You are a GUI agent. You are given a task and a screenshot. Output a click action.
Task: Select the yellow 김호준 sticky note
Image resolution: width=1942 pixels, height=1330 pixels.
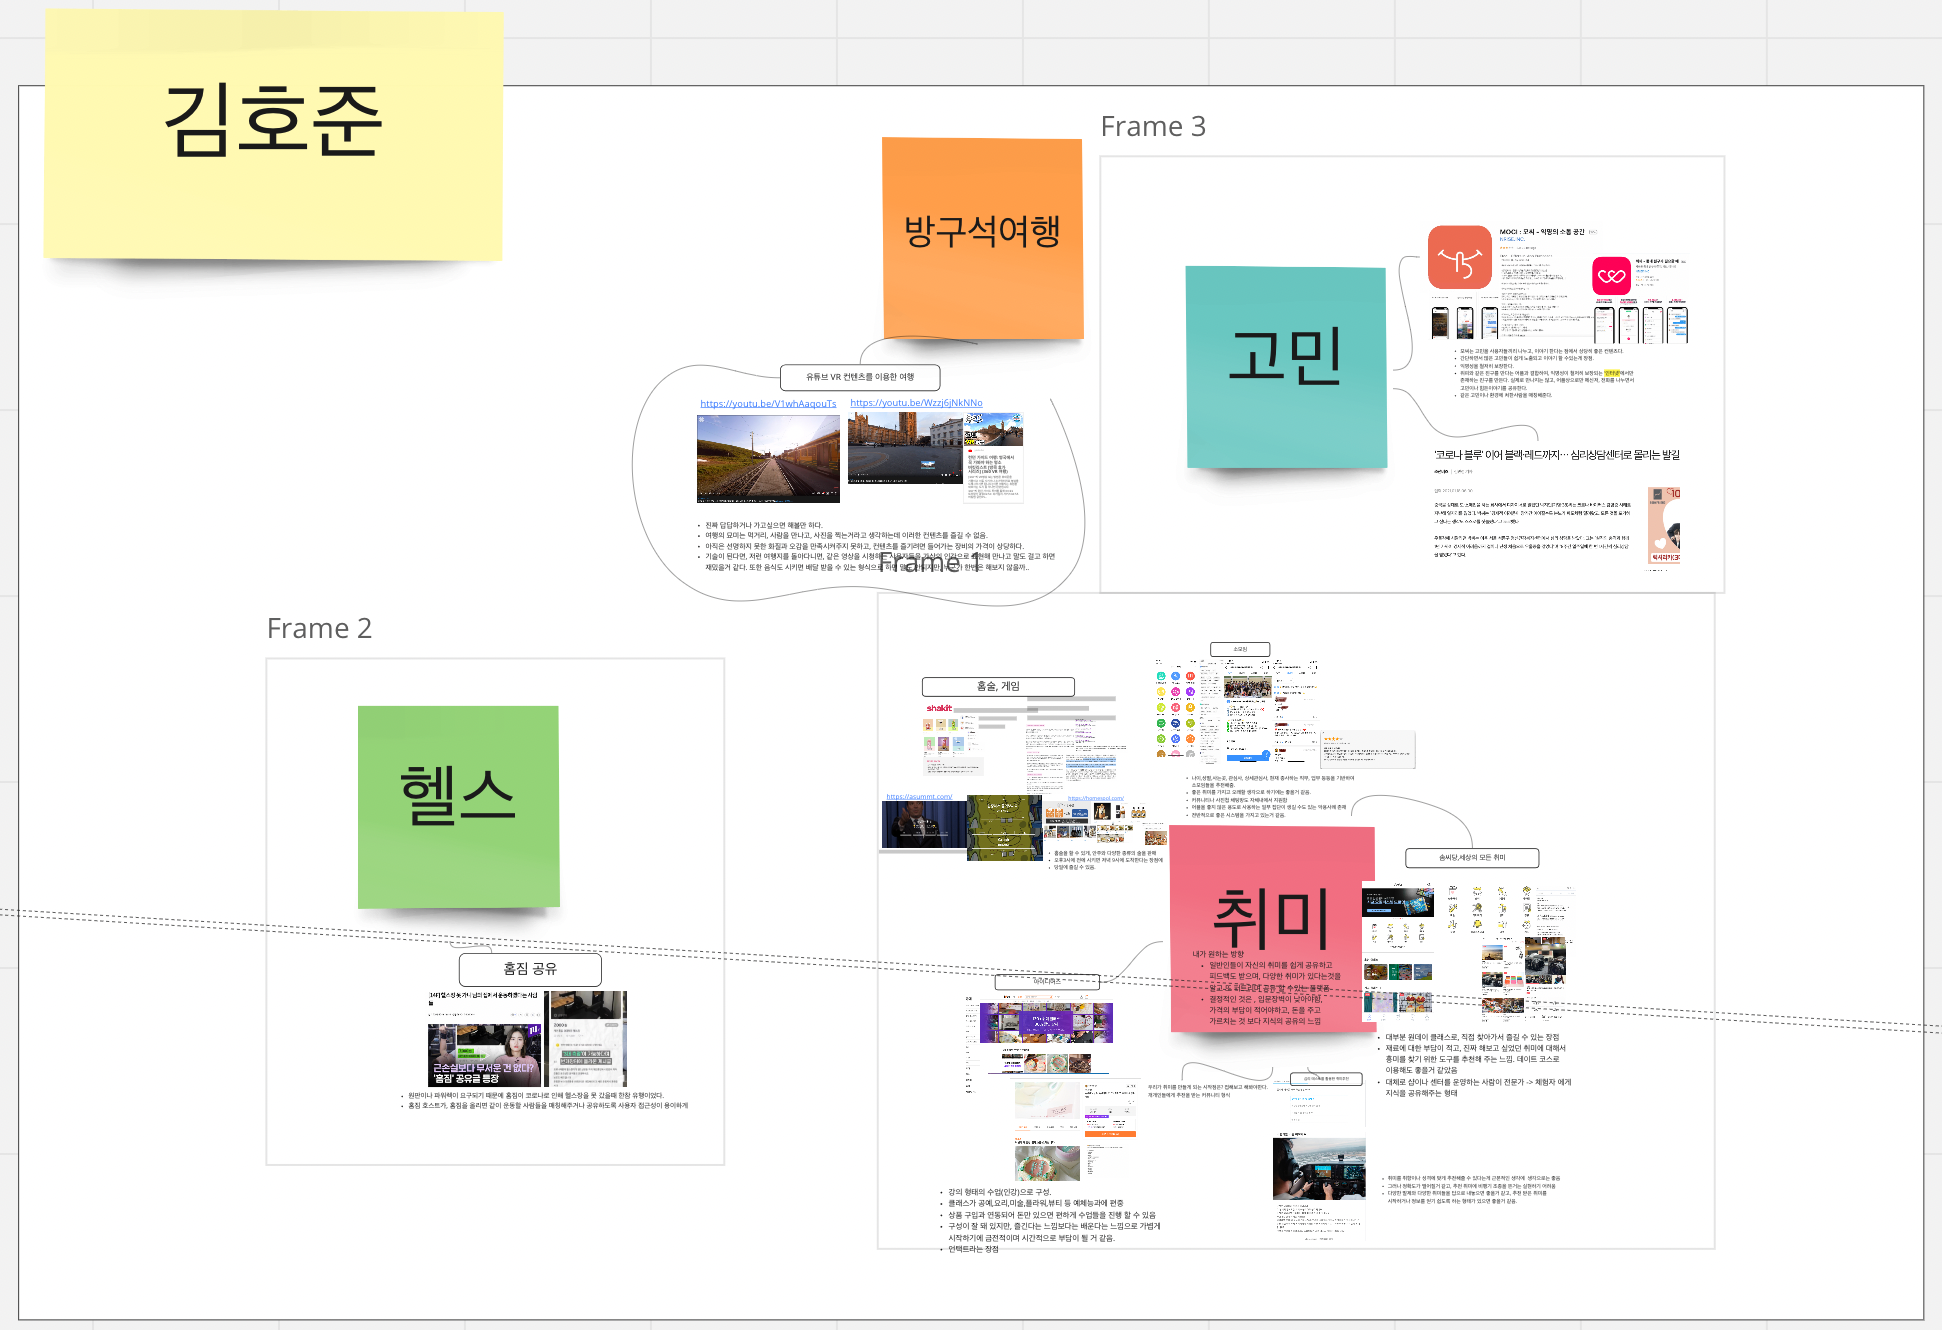tap(273, 135)
